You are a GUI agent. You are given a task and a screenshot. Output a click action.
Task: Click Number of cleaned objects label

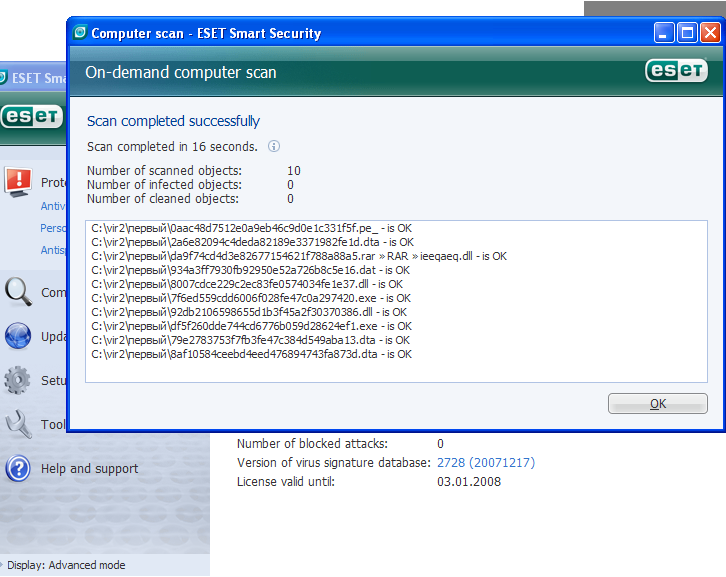[163, 199]
